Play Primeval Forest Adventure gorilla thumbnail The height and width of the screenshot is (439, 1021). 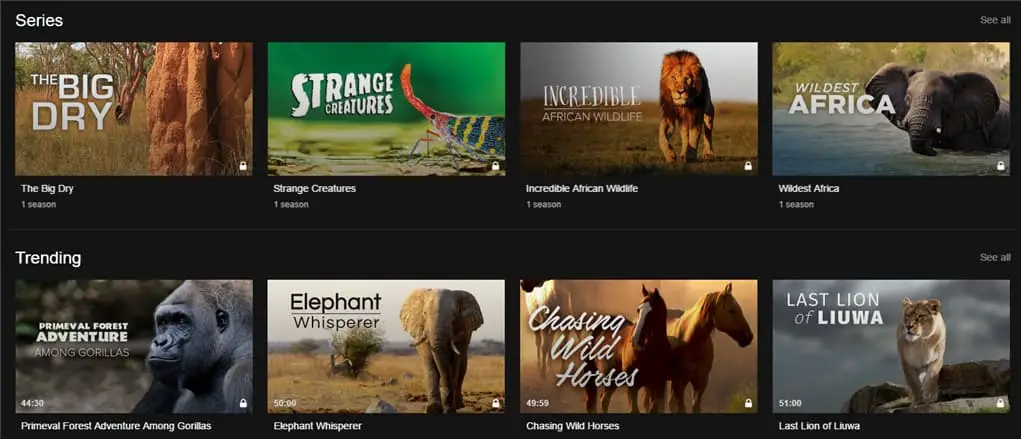(x=133, y=347)
